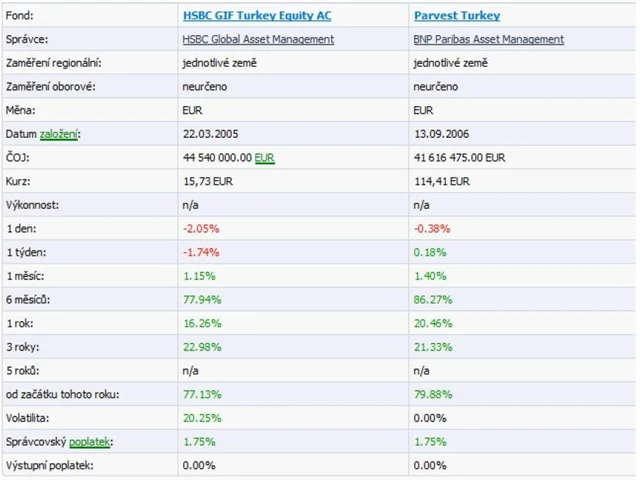Viewport: 640px width, 480px height.
Task: Click the 77.94% six-month performance value
Action: (x=201, y=299)
